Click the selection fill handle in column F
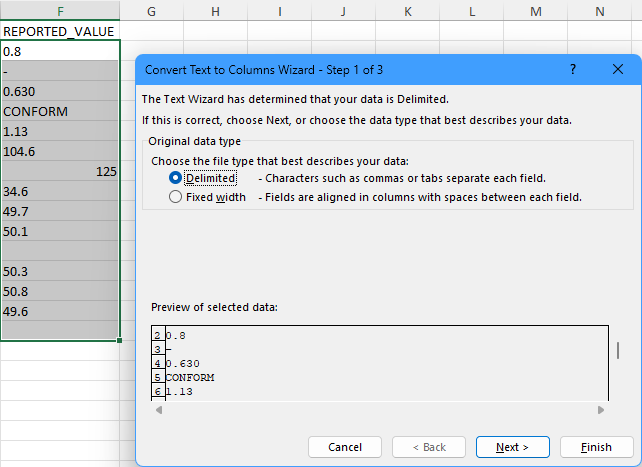This screenshot has width=642, height=467. pos(119,340)
